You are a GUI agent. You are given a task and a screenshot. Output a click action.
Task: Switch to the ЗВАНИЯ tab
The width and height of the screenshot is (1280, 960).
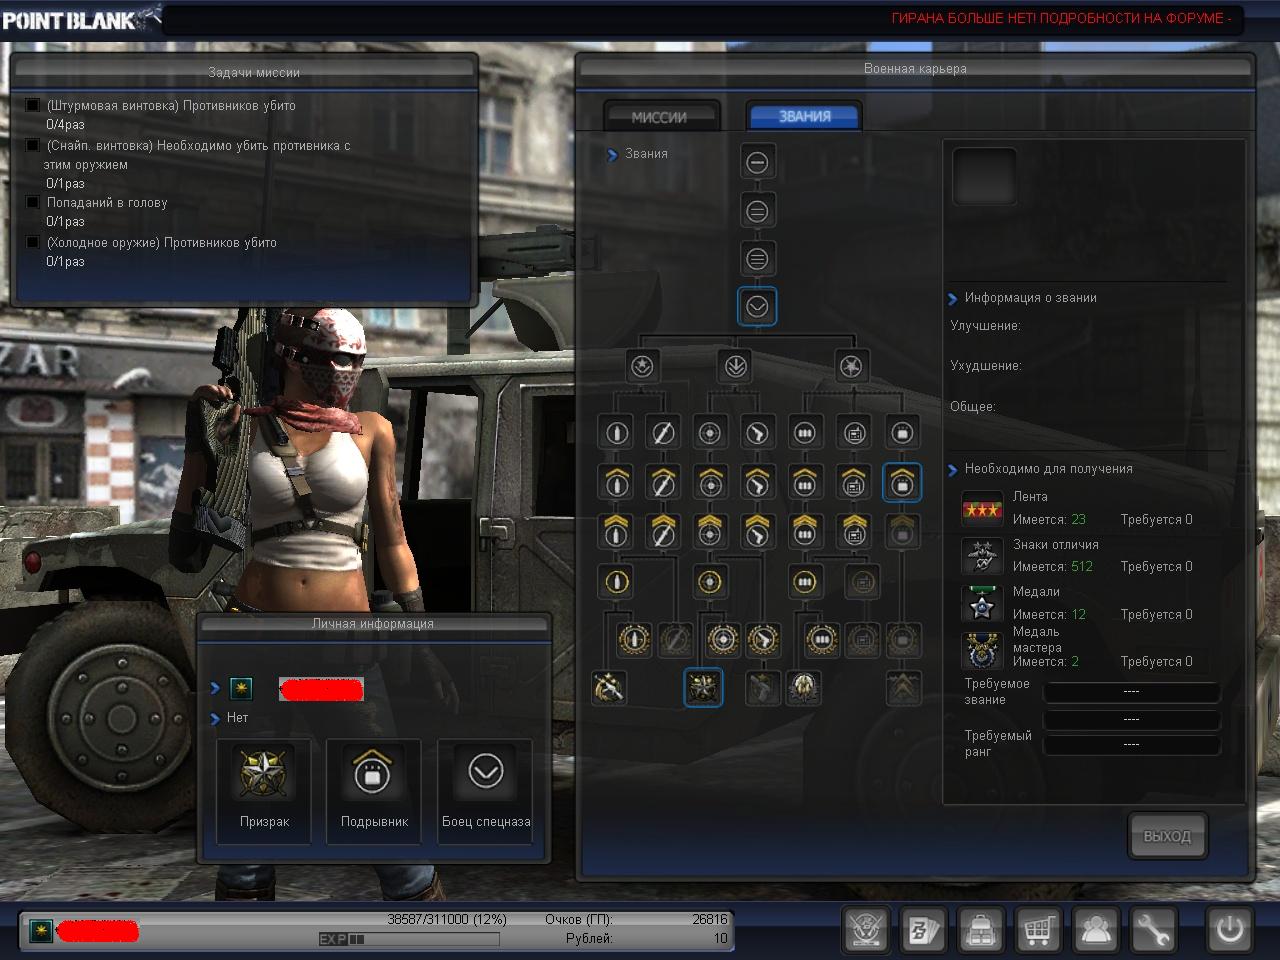click(804, 116)
